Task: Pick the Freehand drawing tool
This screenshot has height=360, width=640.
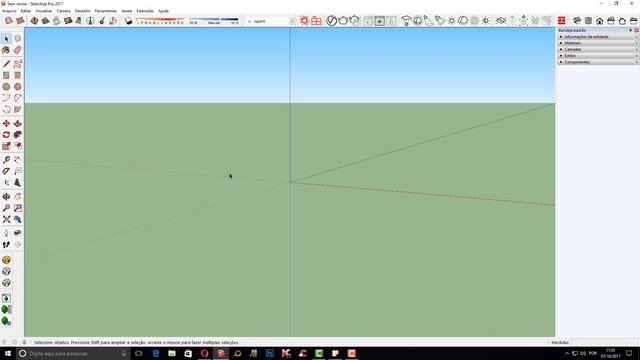Action: click(x=18, y=64)
